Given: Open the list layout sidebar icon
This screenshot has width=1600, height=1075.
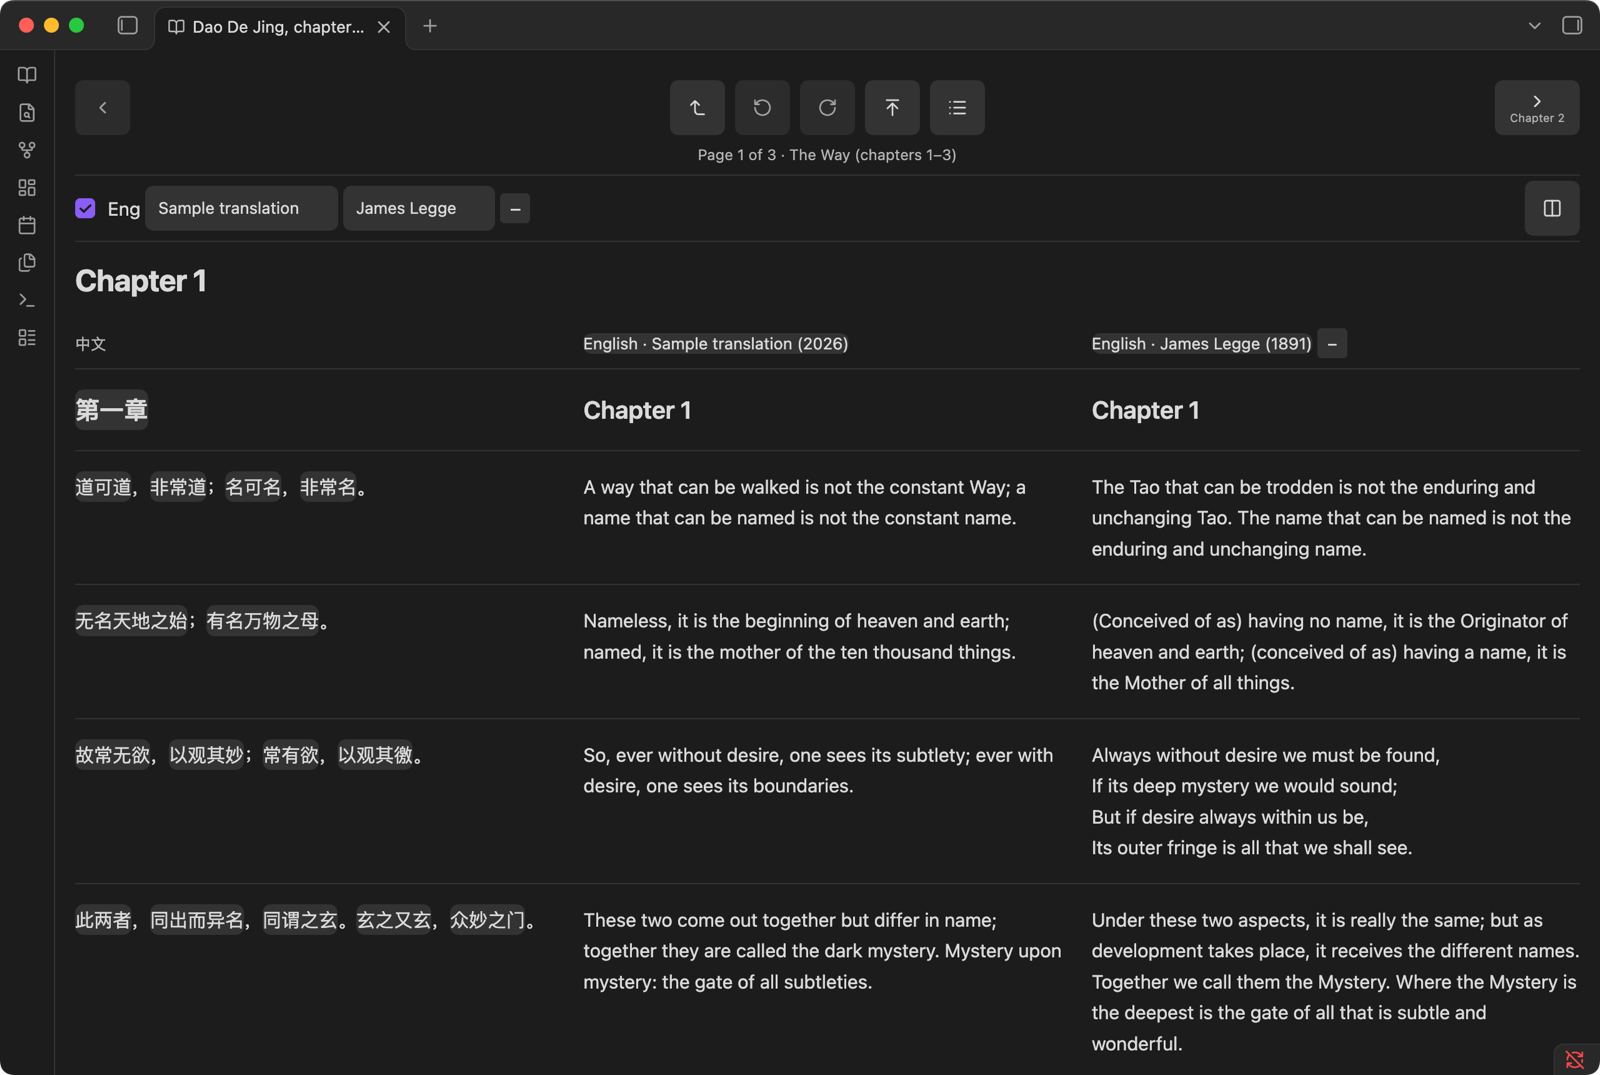Looking at the screenshot, I should (27, 338).
